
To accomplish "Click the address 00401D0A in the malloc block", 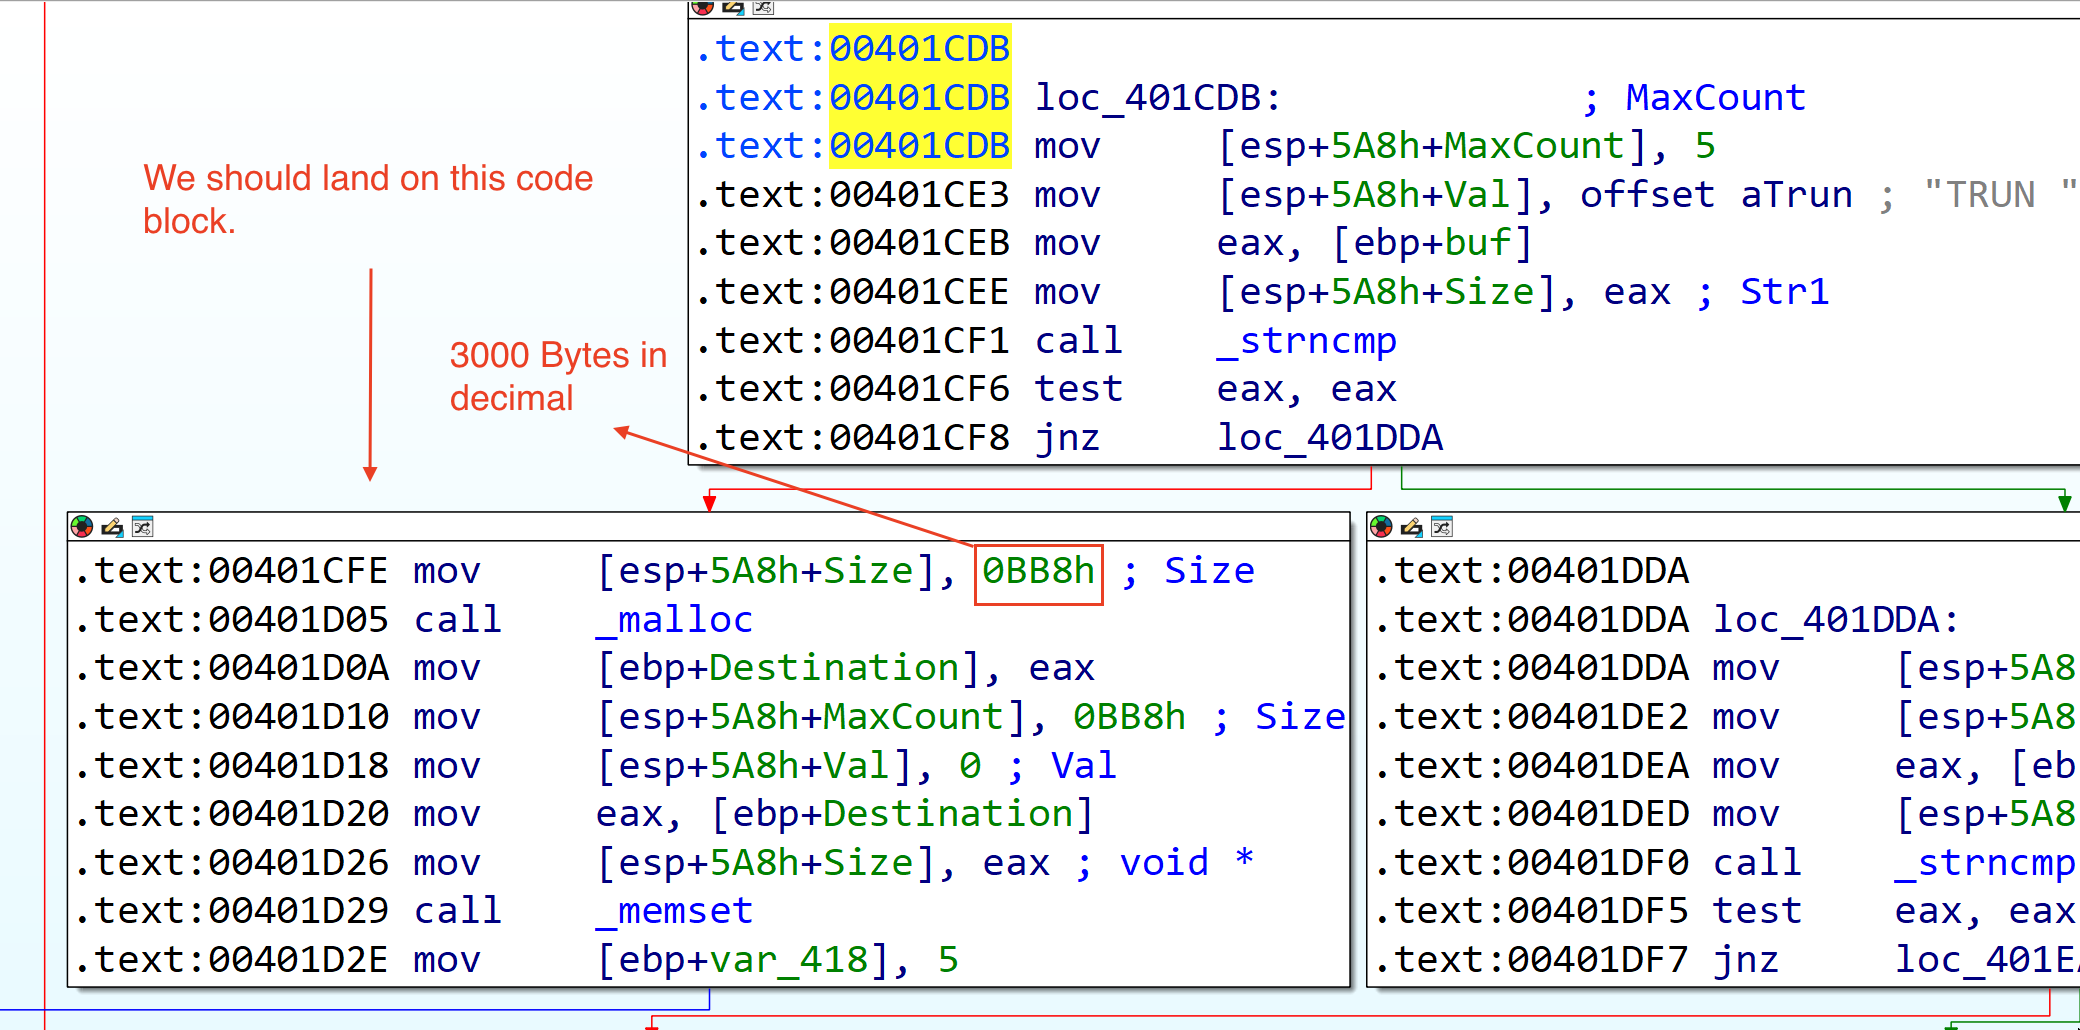I will [x=298, y=668].
